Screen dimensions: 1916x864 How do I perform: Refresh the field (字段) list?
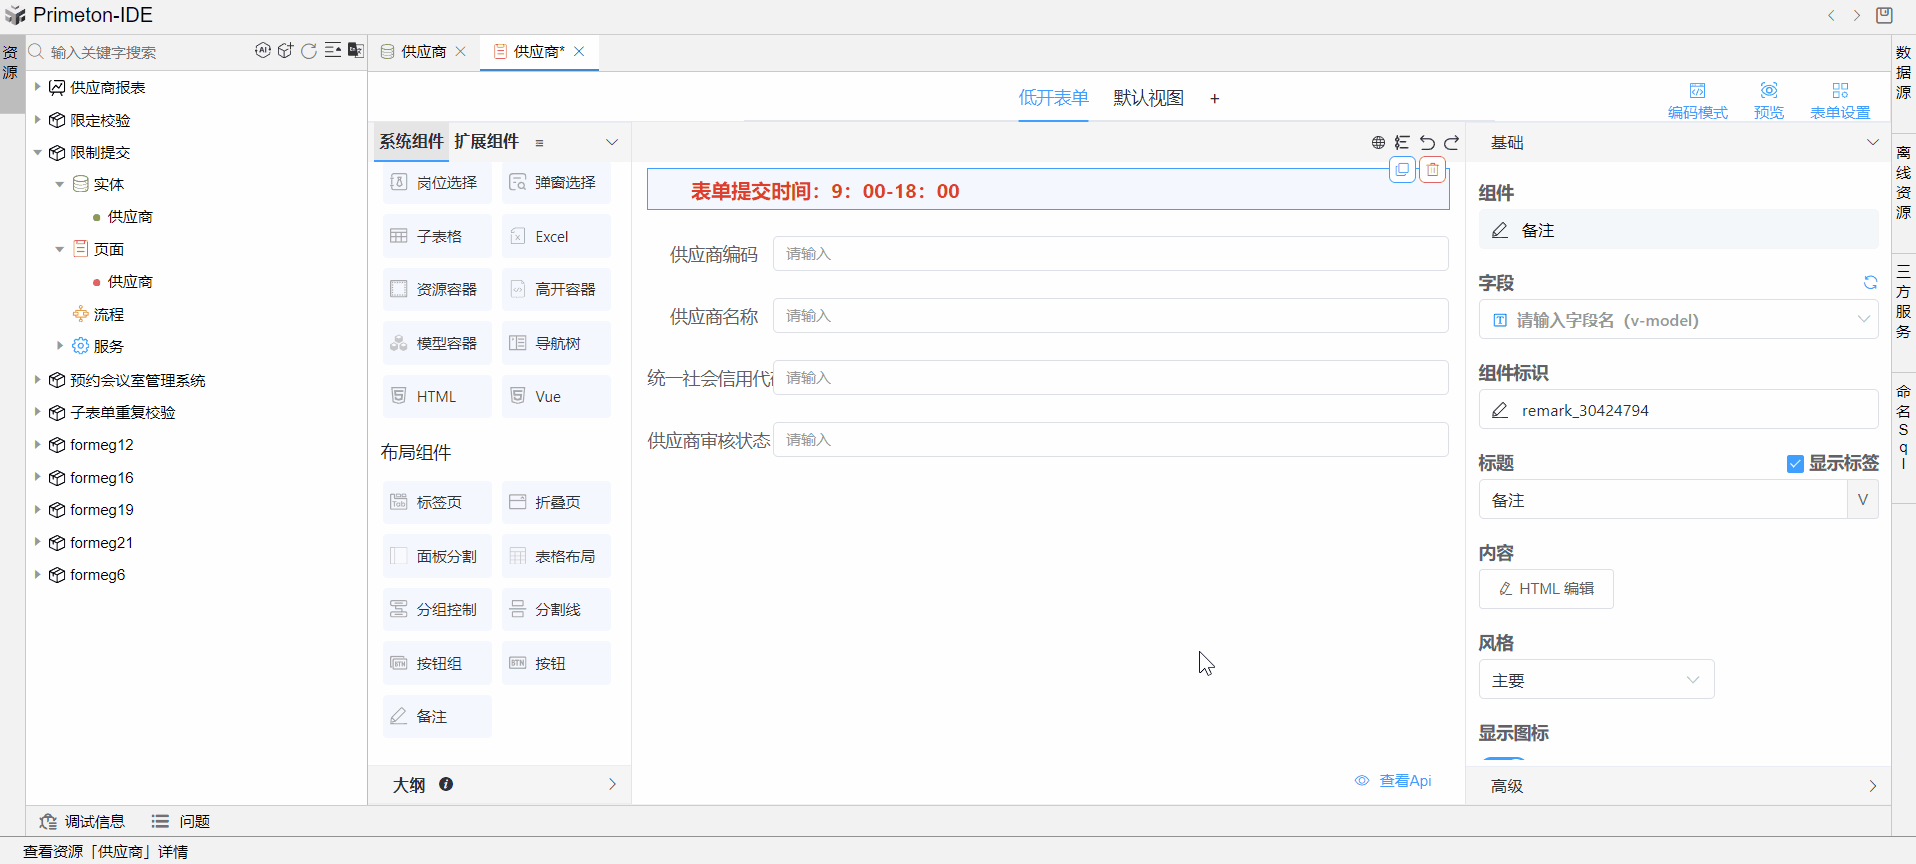click(1870, 283)
